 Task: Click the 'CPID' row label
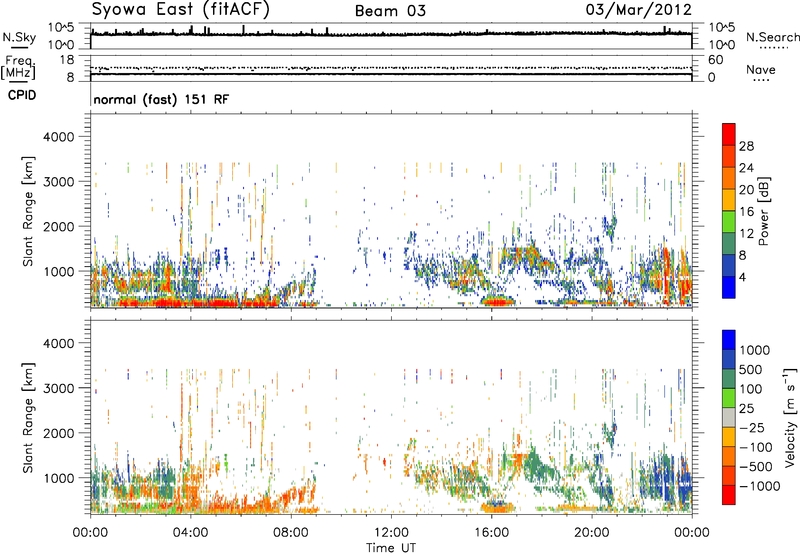coord(22,95)
